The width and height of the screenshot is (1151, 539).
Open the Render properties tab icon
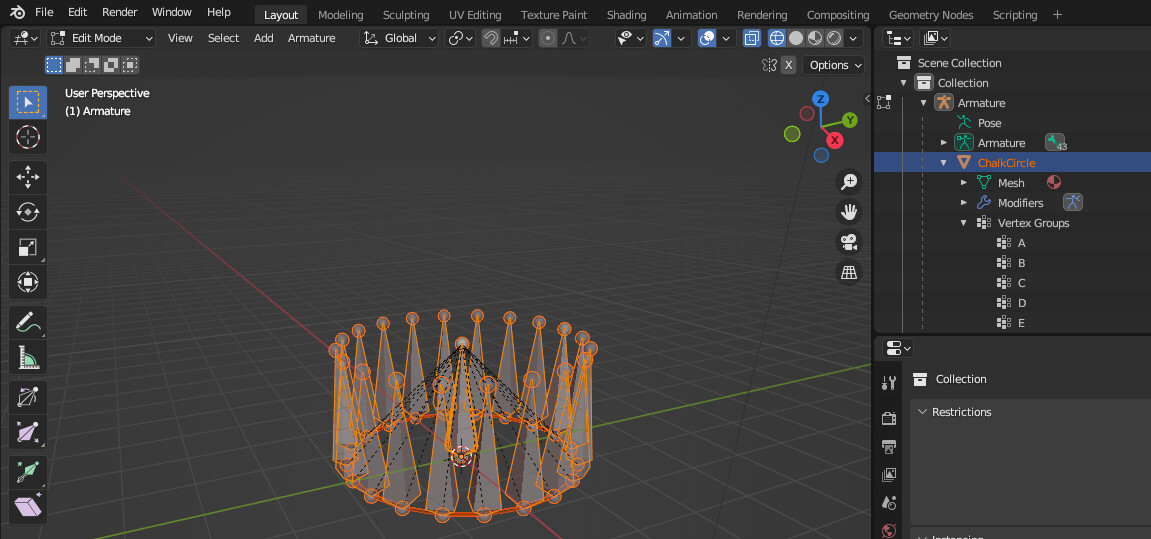coord(889,419)
